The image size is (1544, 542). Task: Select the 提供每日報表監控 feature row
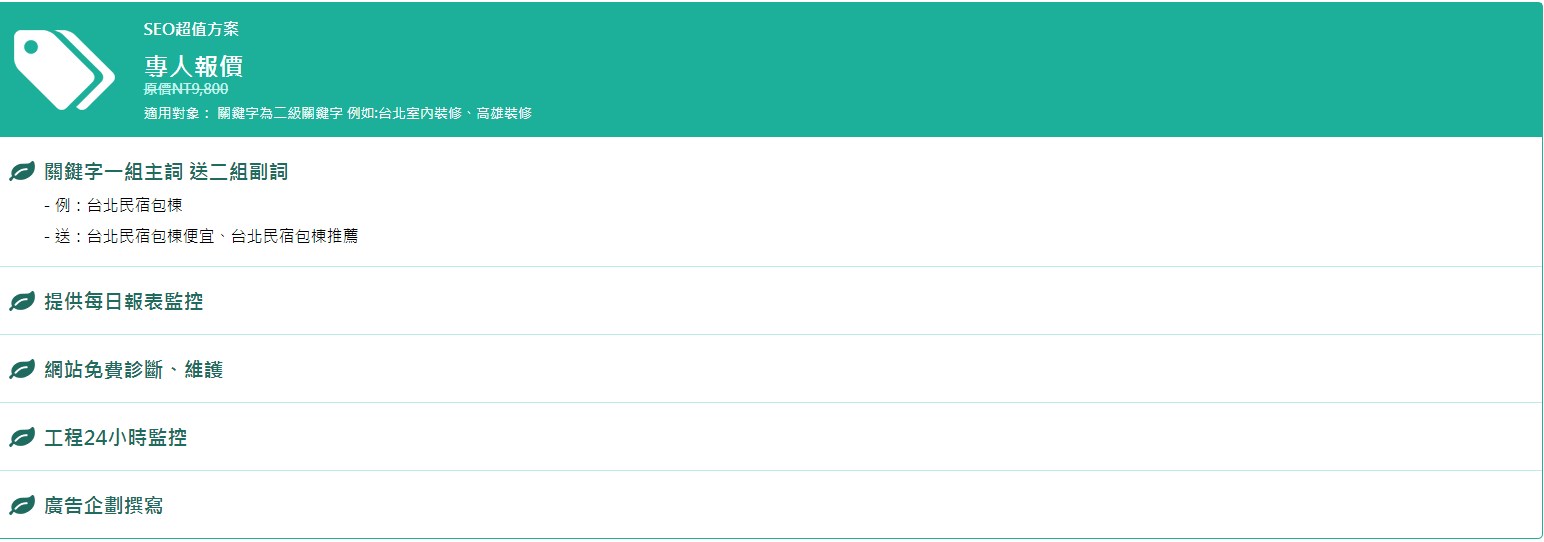(x=771, y=301)
